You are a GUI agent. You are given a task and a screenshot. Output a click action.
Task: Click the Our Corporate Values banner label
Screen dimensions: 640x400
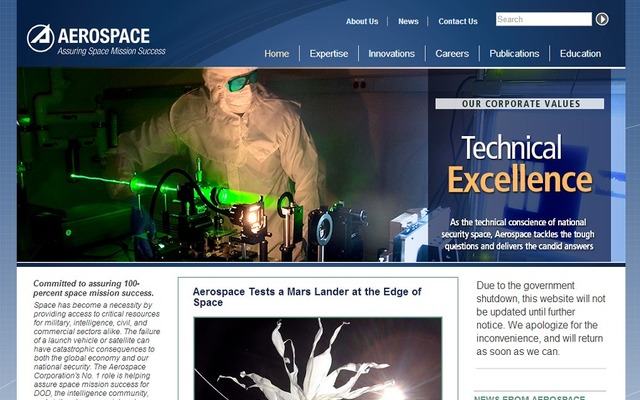pyautogui.click(x=520, y=104)
